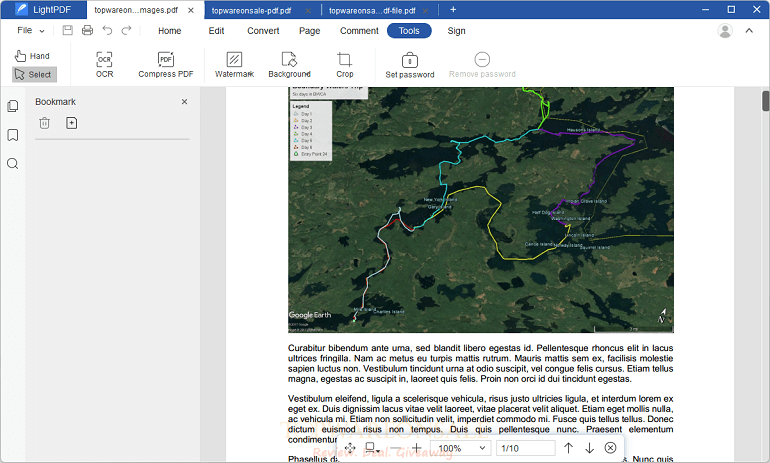Screen dimensions: 770x463
Task: Open the File menu dropdown
Action: click(30, 30)
